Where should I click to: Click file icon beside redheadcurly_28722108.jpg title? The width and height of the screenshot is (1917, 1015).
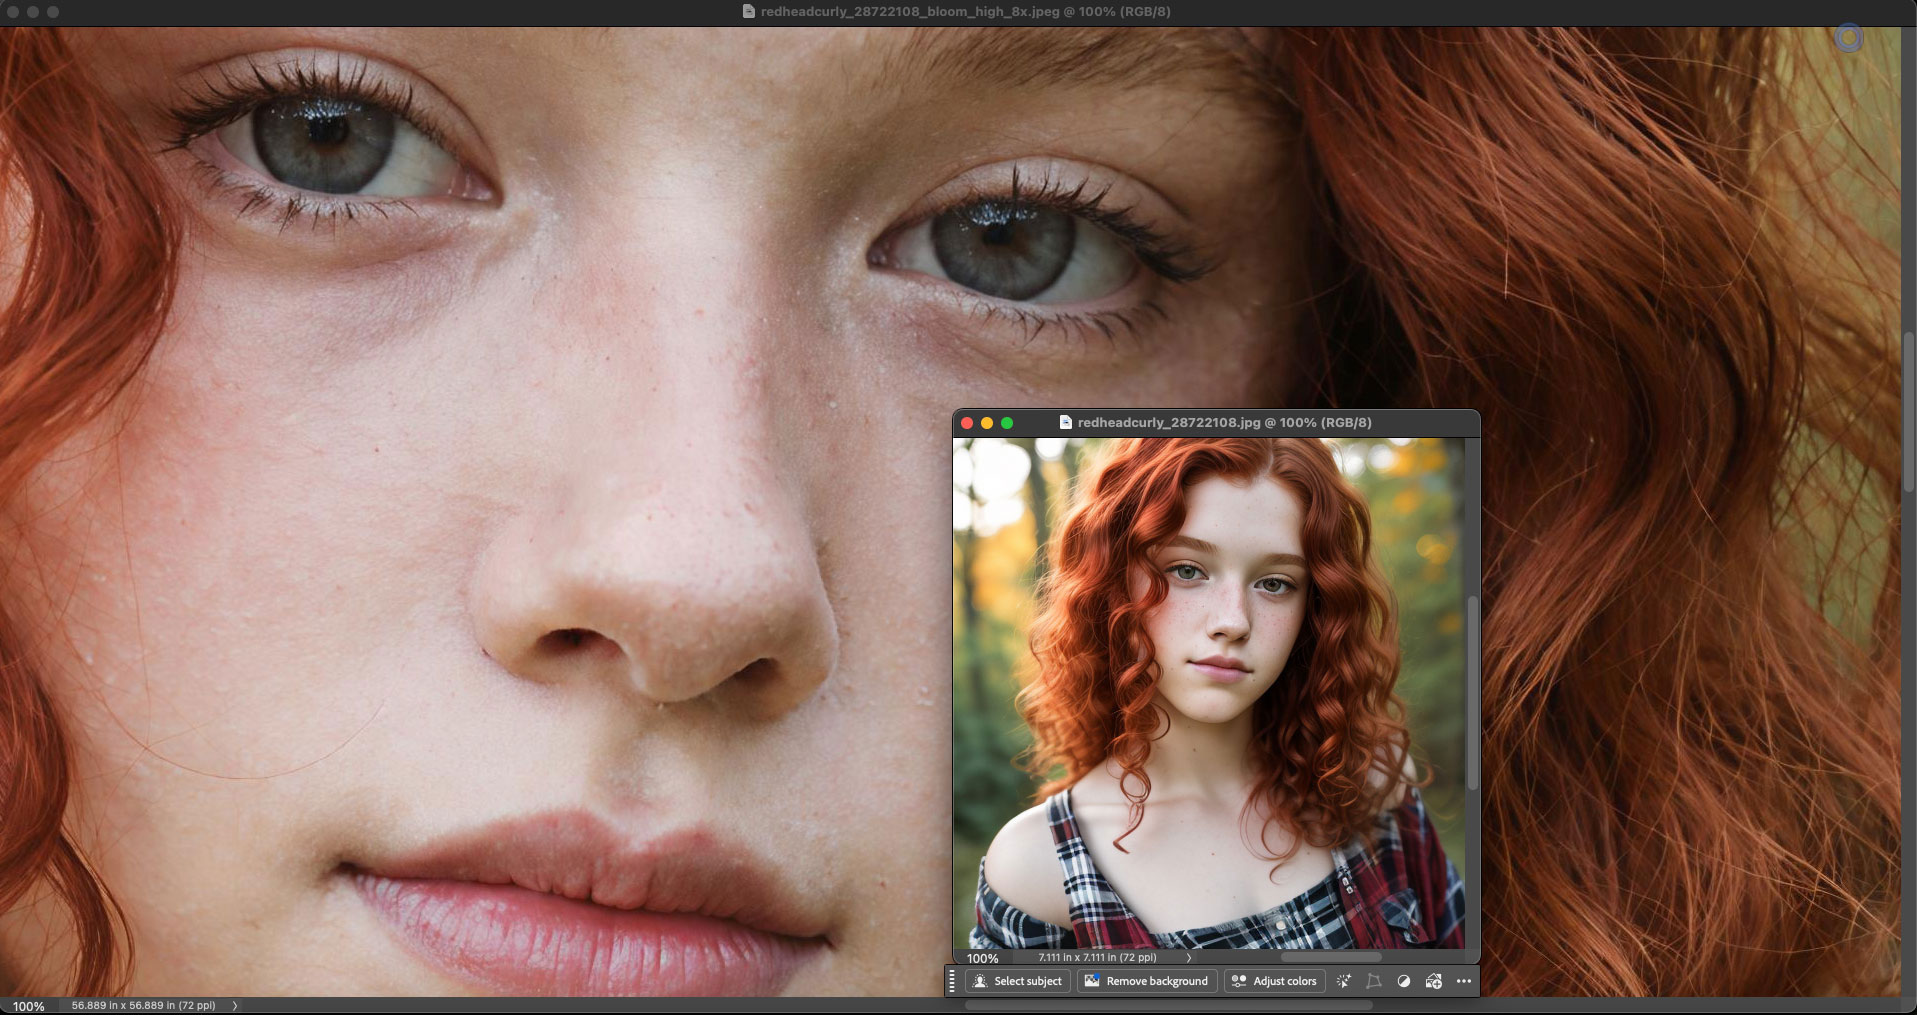[1065, 423]
